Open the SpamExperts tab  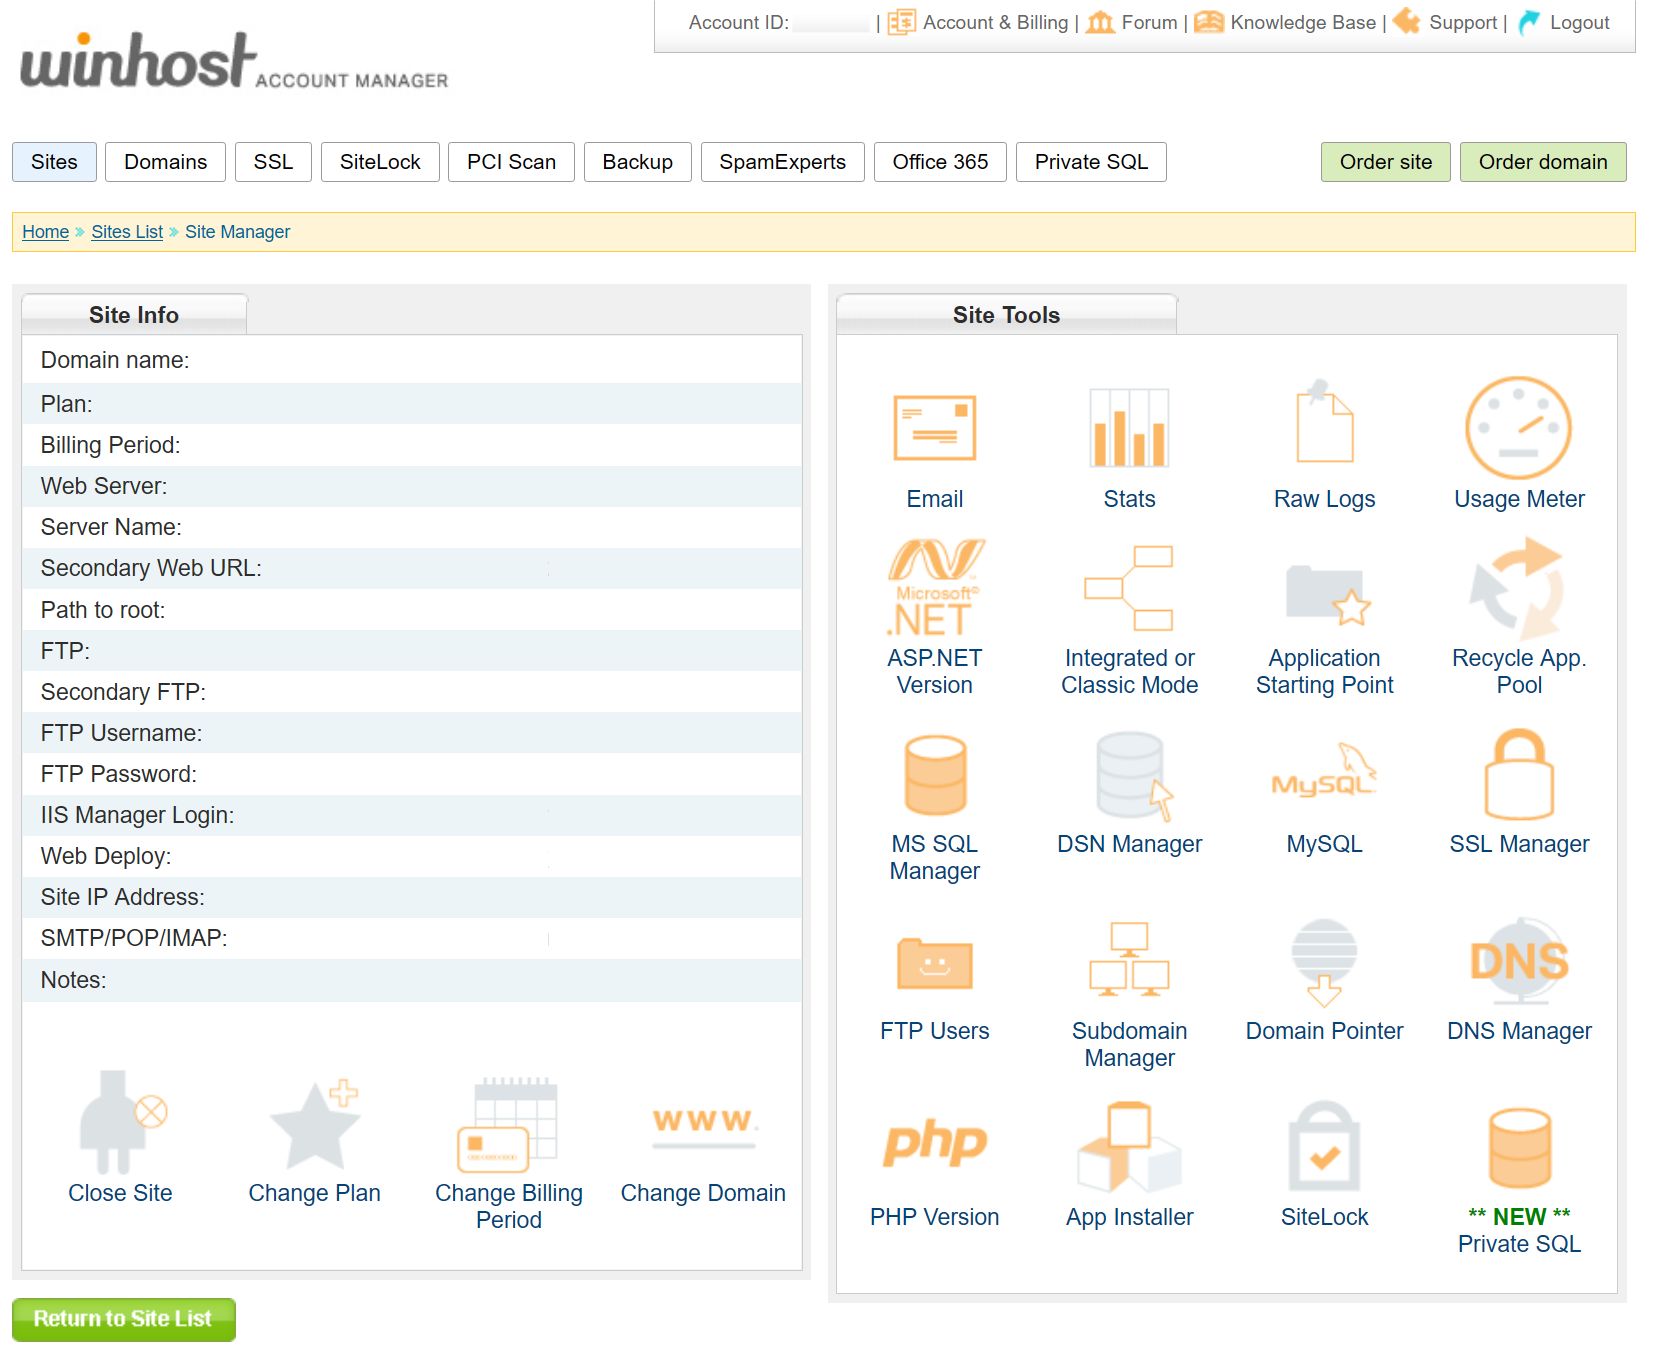tap(782, 162)
